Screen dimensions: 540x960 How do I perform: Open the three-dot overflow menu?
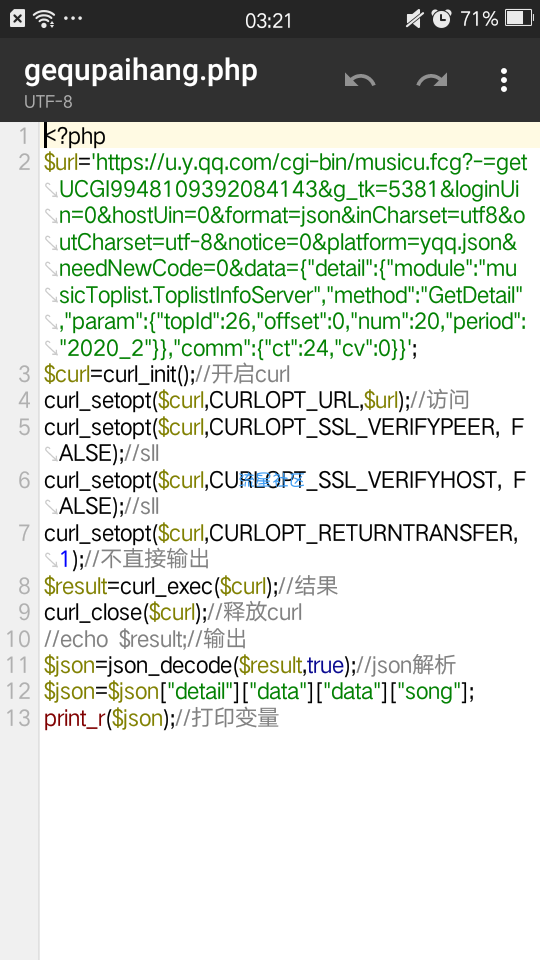click(x=503, y=80)
